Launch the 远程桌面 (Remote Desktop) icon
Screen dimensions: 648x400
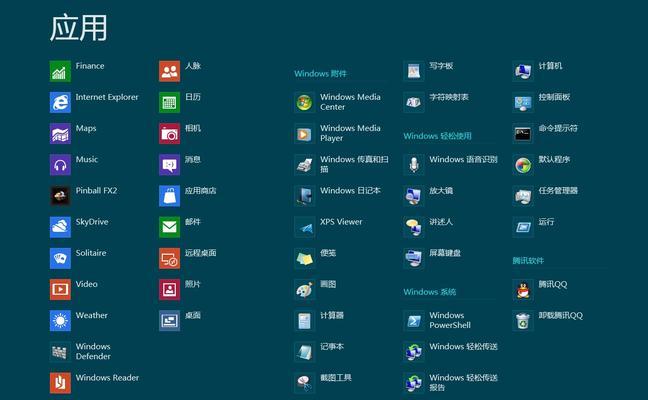(x=169, y=258)
